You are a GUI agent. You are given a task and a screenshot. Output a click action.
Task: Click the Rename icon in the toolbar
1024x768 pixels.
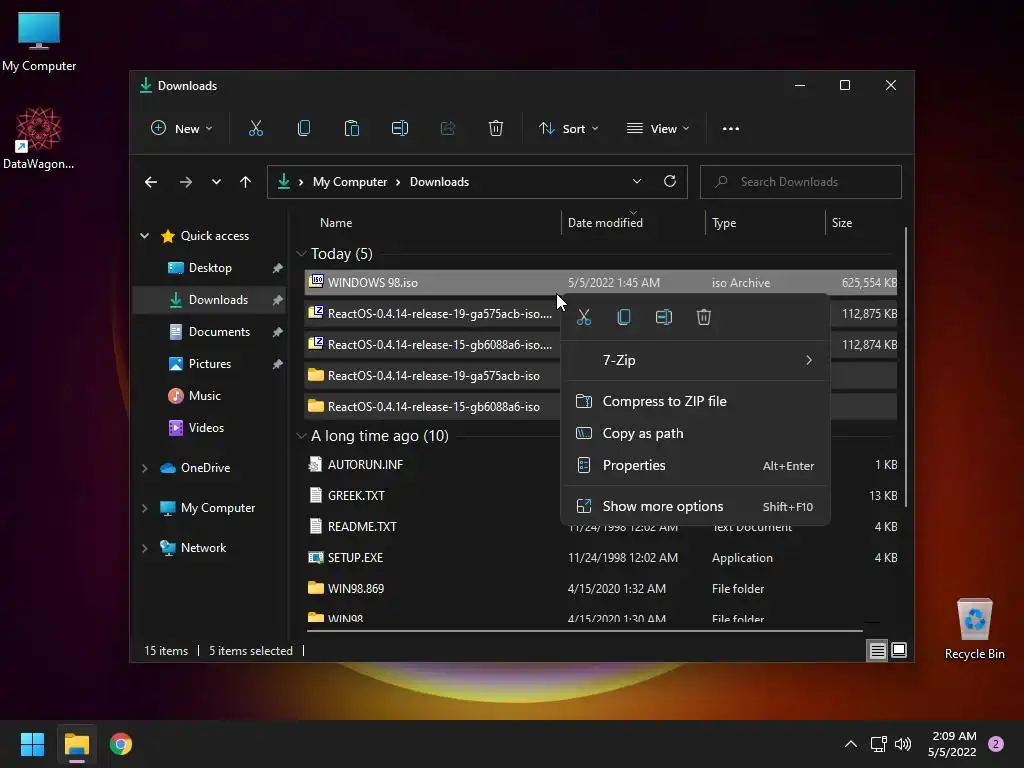400,129
